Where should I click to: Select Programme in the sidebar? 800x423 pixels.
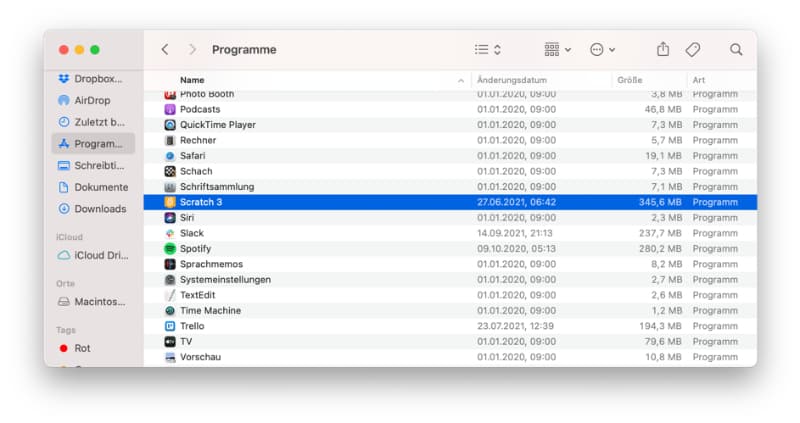(93, 144)
